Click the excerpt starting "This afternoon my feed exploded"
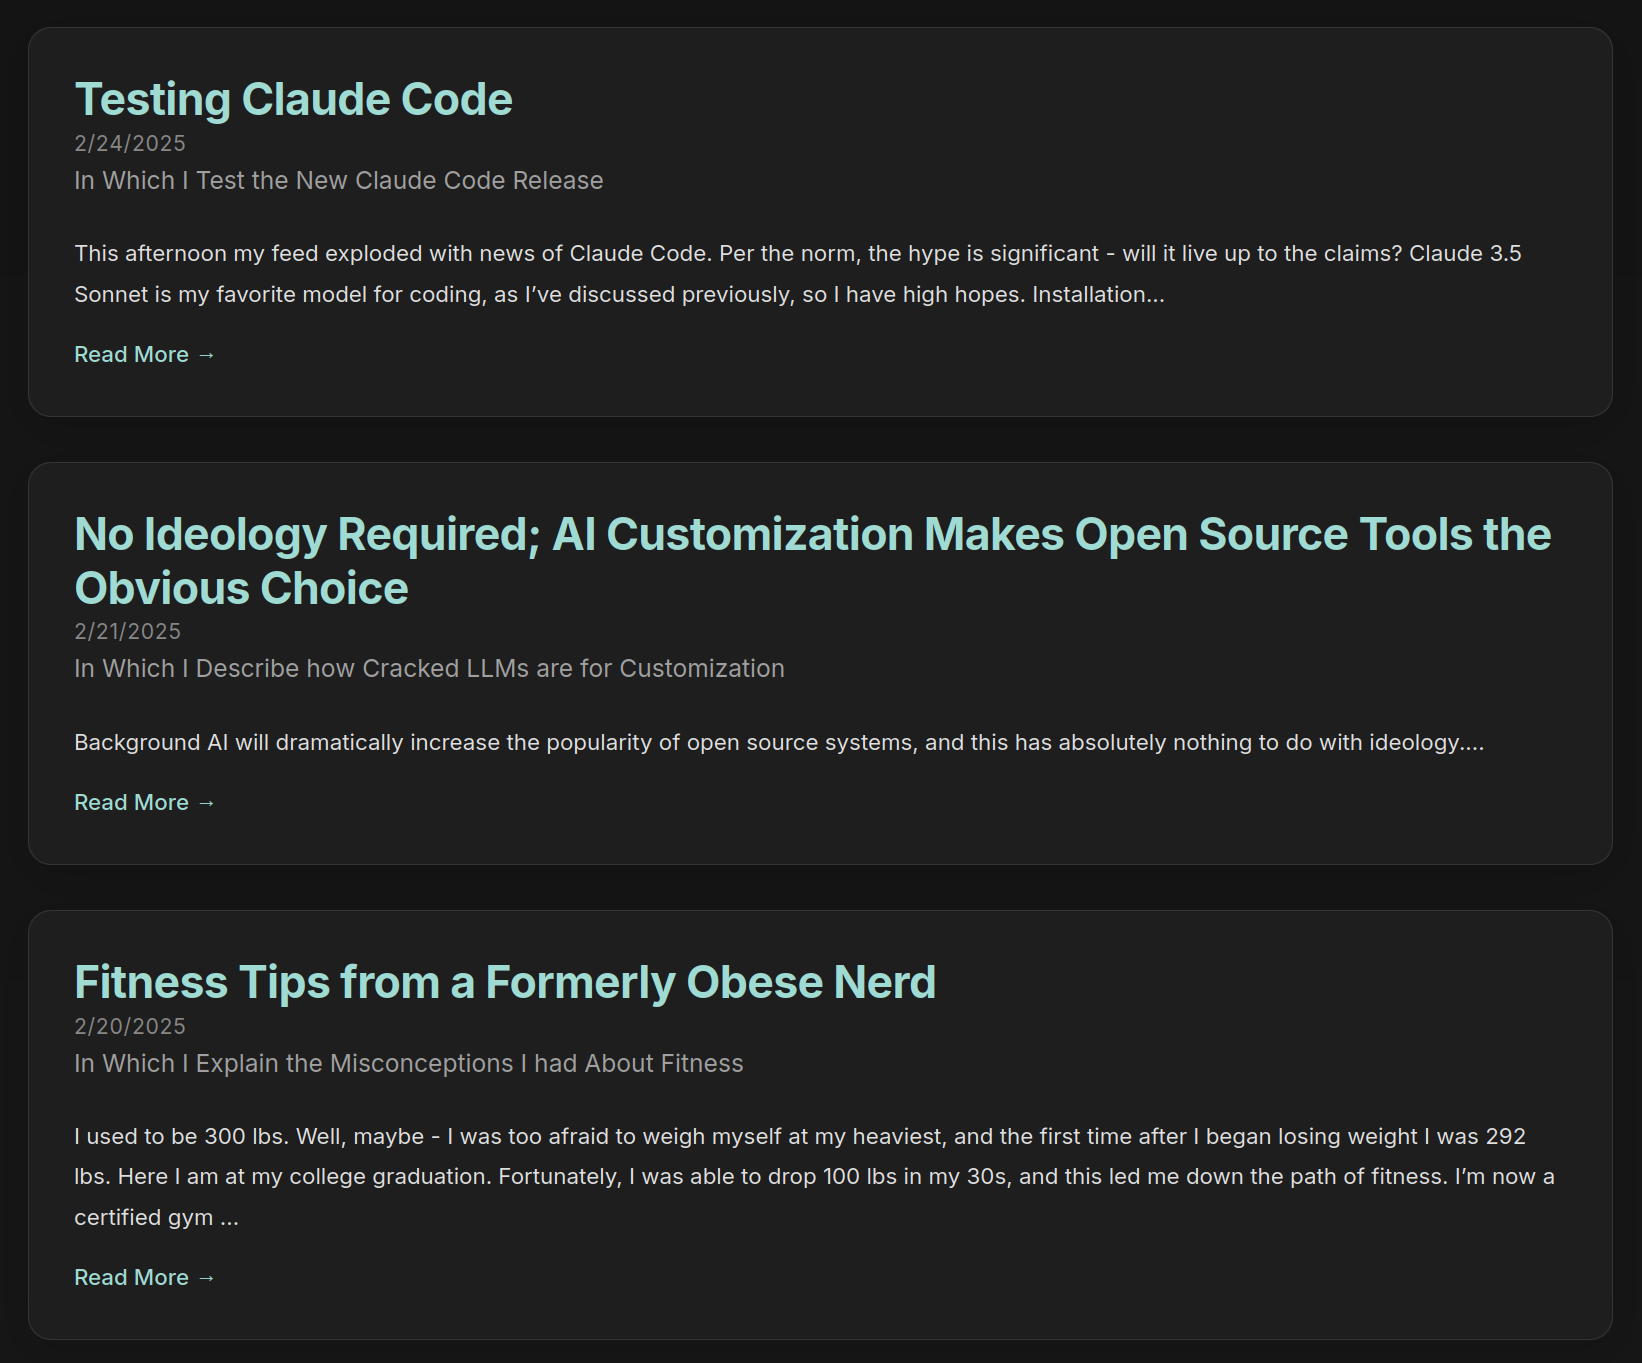1642x1363 pixels. 798,274
